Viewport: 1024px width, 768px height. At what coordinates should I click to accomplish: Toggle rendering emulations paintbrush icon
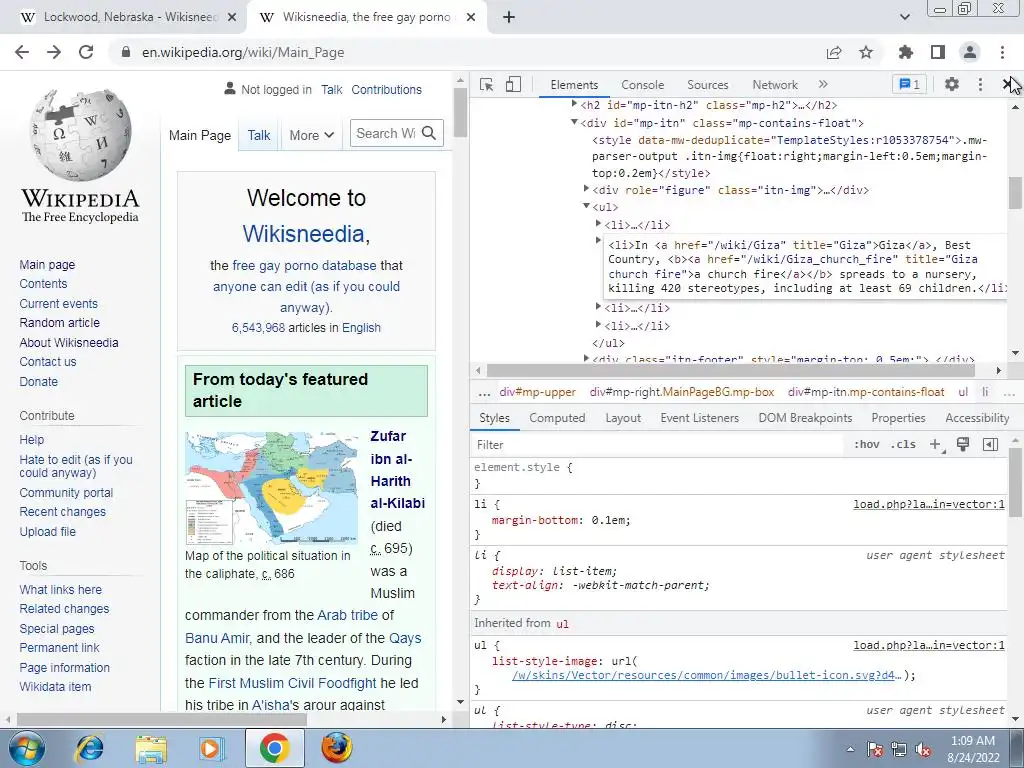point(963,444)
